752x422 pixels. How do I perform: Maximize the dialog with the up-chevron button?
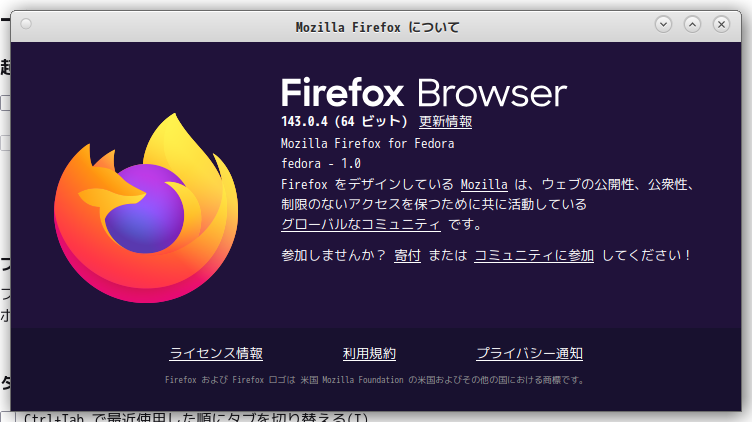692,24
